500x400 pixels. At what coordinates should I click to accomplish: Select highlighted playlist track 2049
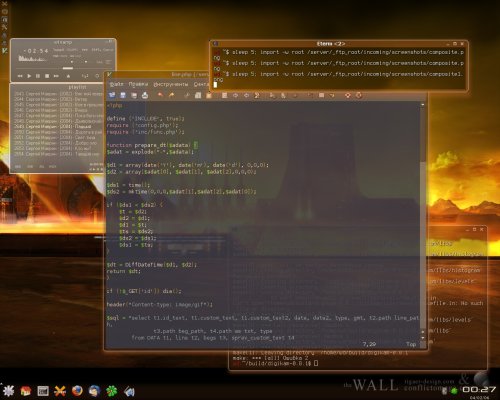58,127
